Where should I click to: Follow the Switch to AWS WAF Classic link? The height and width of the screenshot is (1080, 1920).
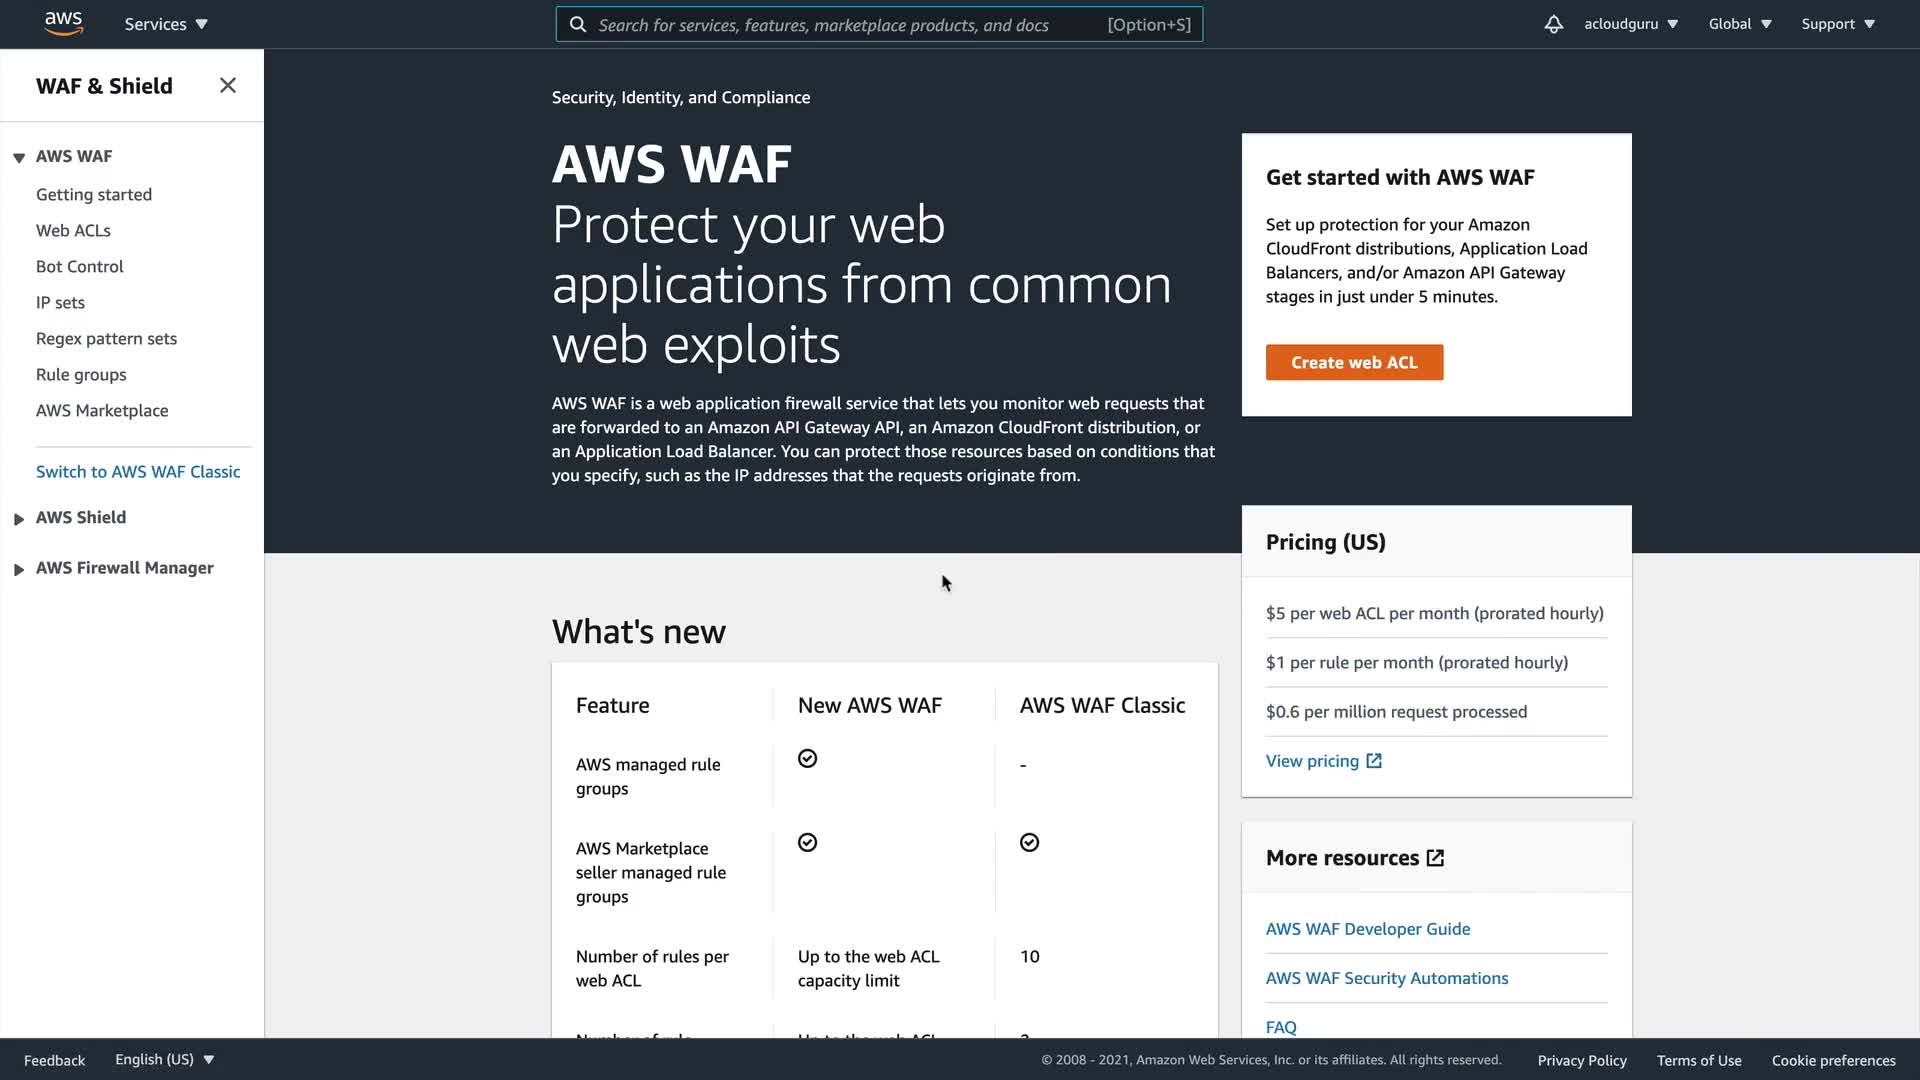[x=138, y=472]
